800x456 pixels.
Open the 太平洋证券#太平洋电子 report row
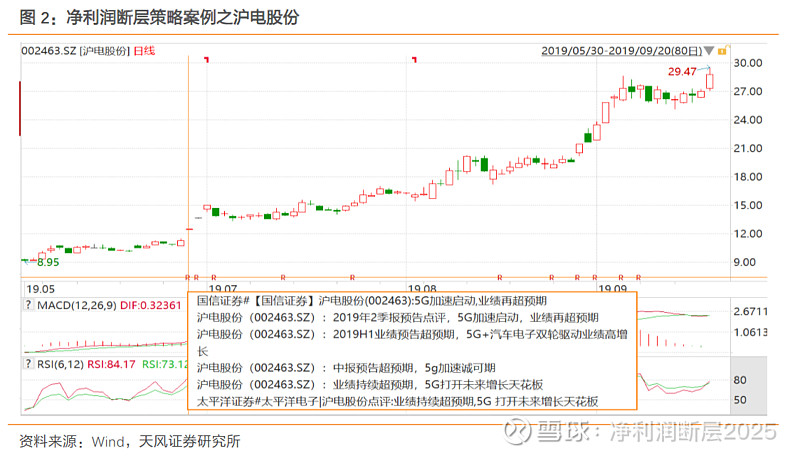click(x=397, y=401)
